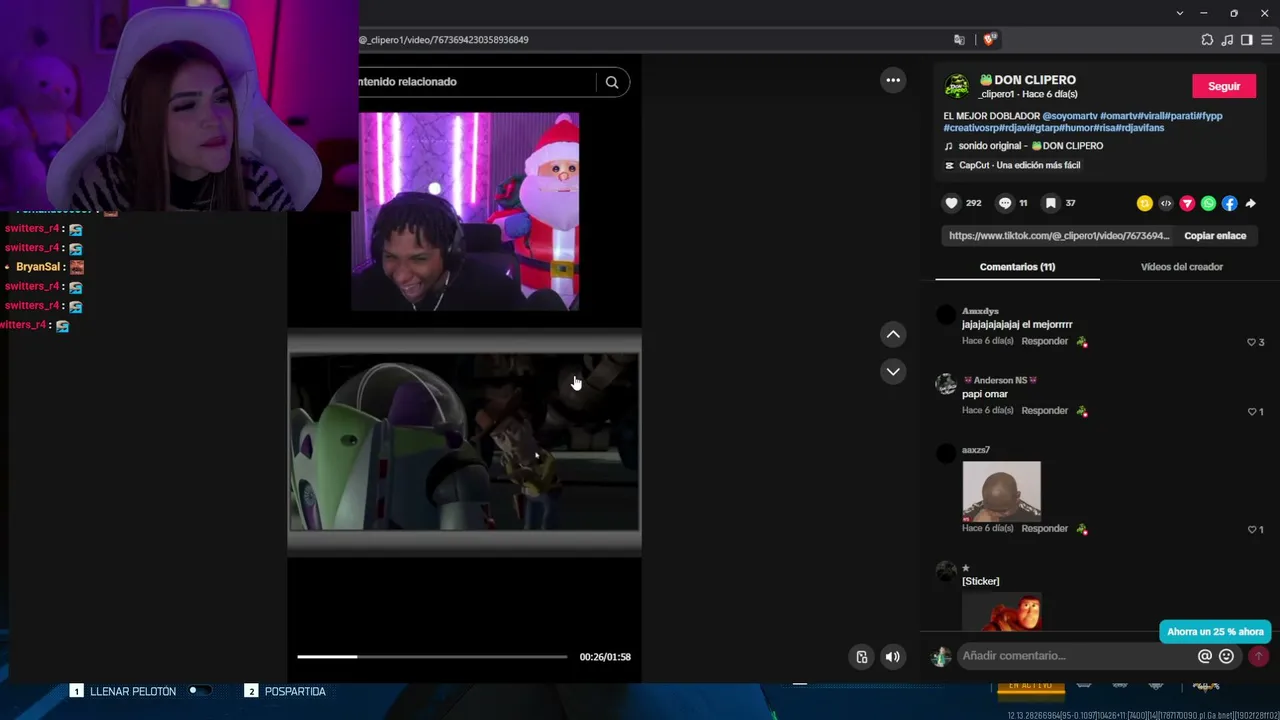Follow DON CLIPERO with Seguir button
Image resolution: width=1280 pixels, height=720 pixels.
[1224, 87]
